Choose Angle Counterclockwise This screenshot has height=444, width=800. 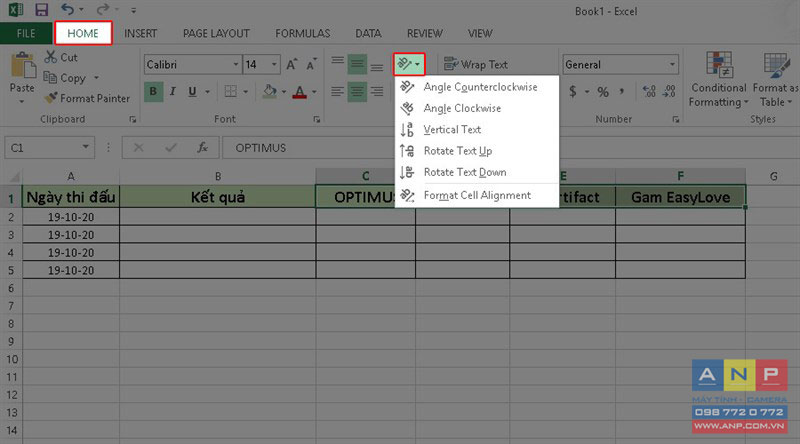coord(477,87)
